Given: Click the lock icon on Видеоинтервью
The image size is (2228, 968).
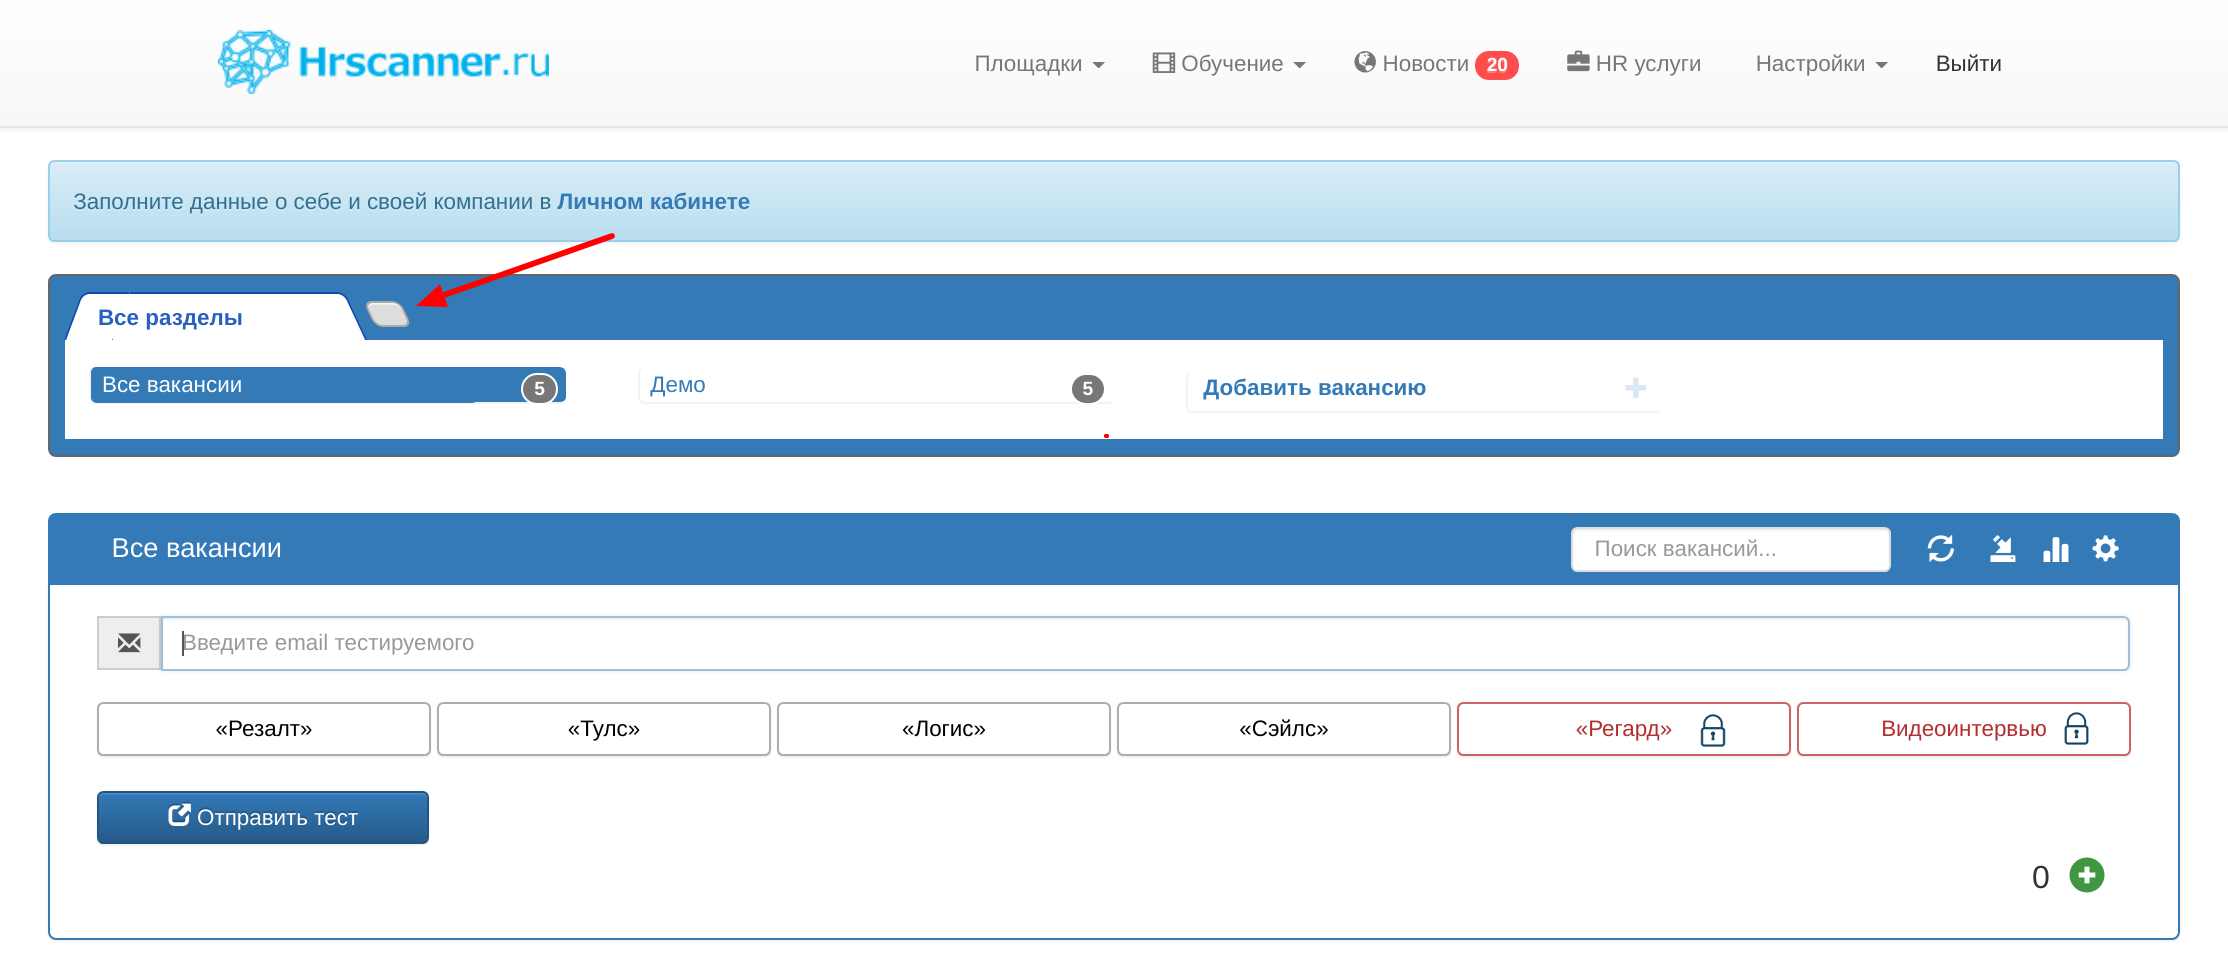Looking at the screenshot, I should pos(2077,728).
